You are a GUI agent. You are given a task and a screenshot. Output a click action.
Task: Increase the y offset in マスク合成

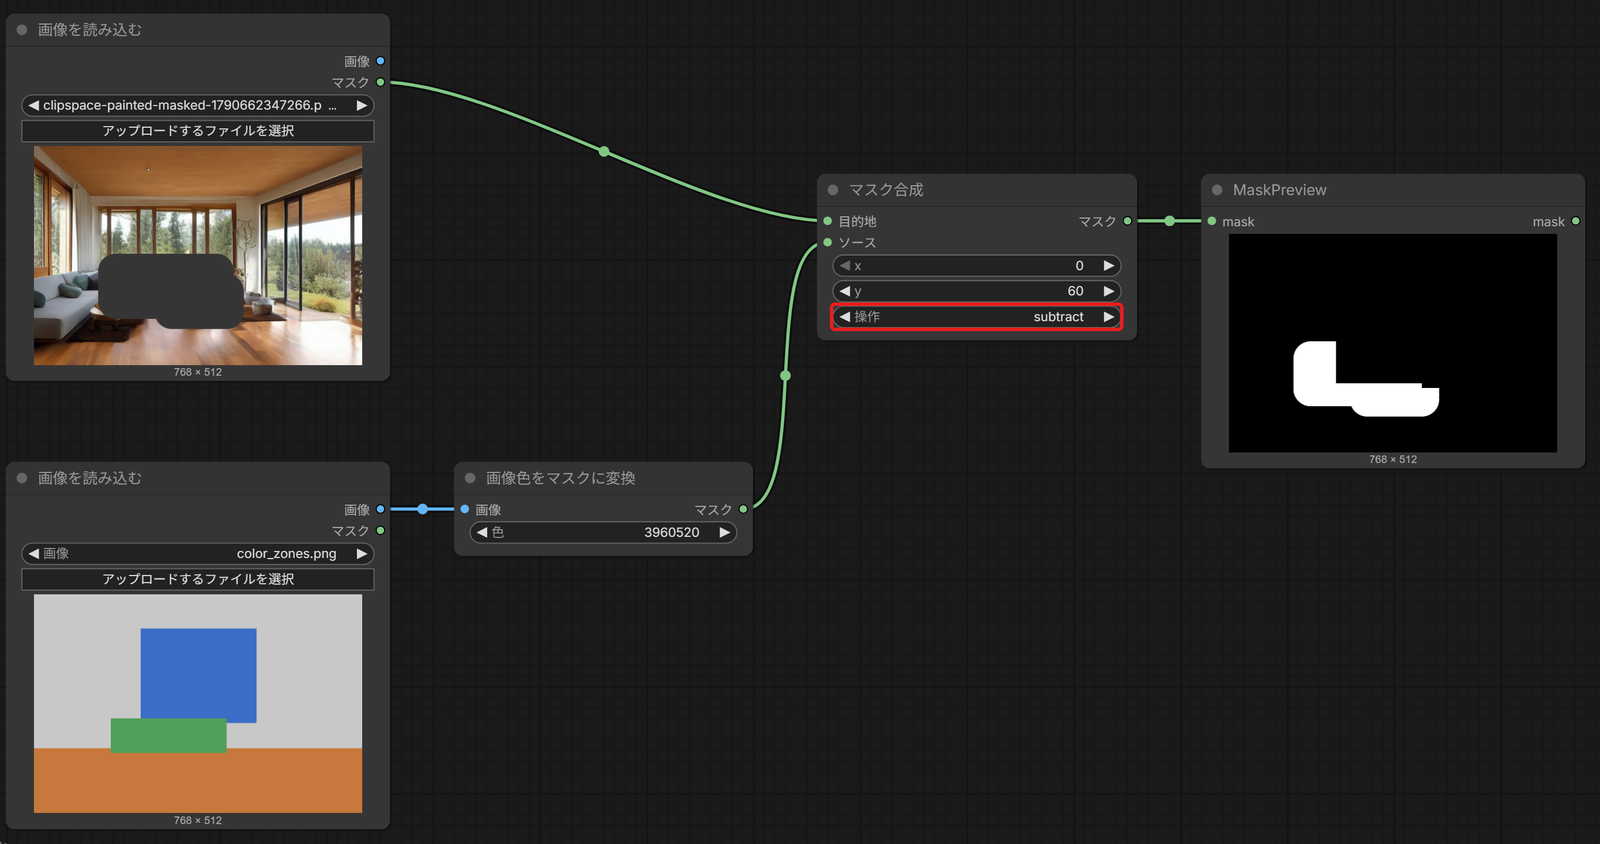[1108, 291]
